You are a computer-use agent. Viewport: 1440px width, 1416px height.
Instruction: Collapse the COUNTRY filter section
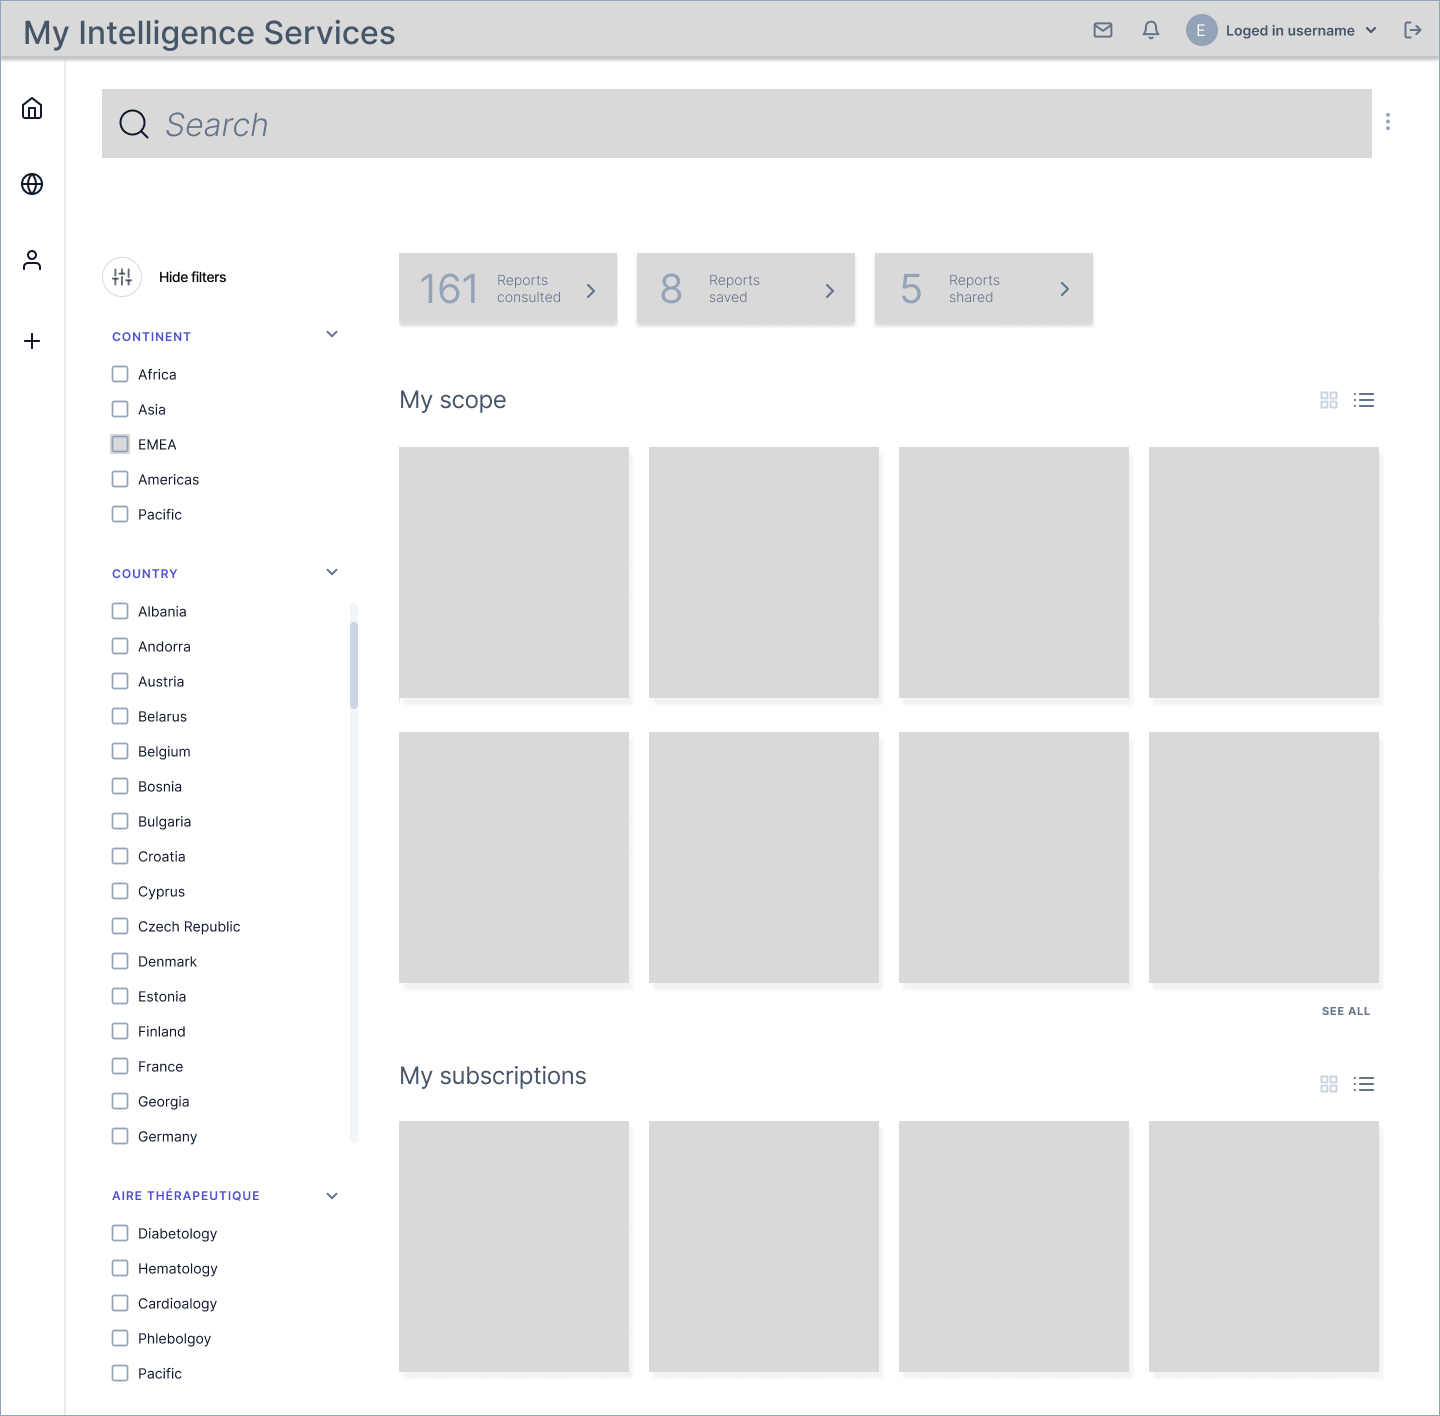(331, 571)
